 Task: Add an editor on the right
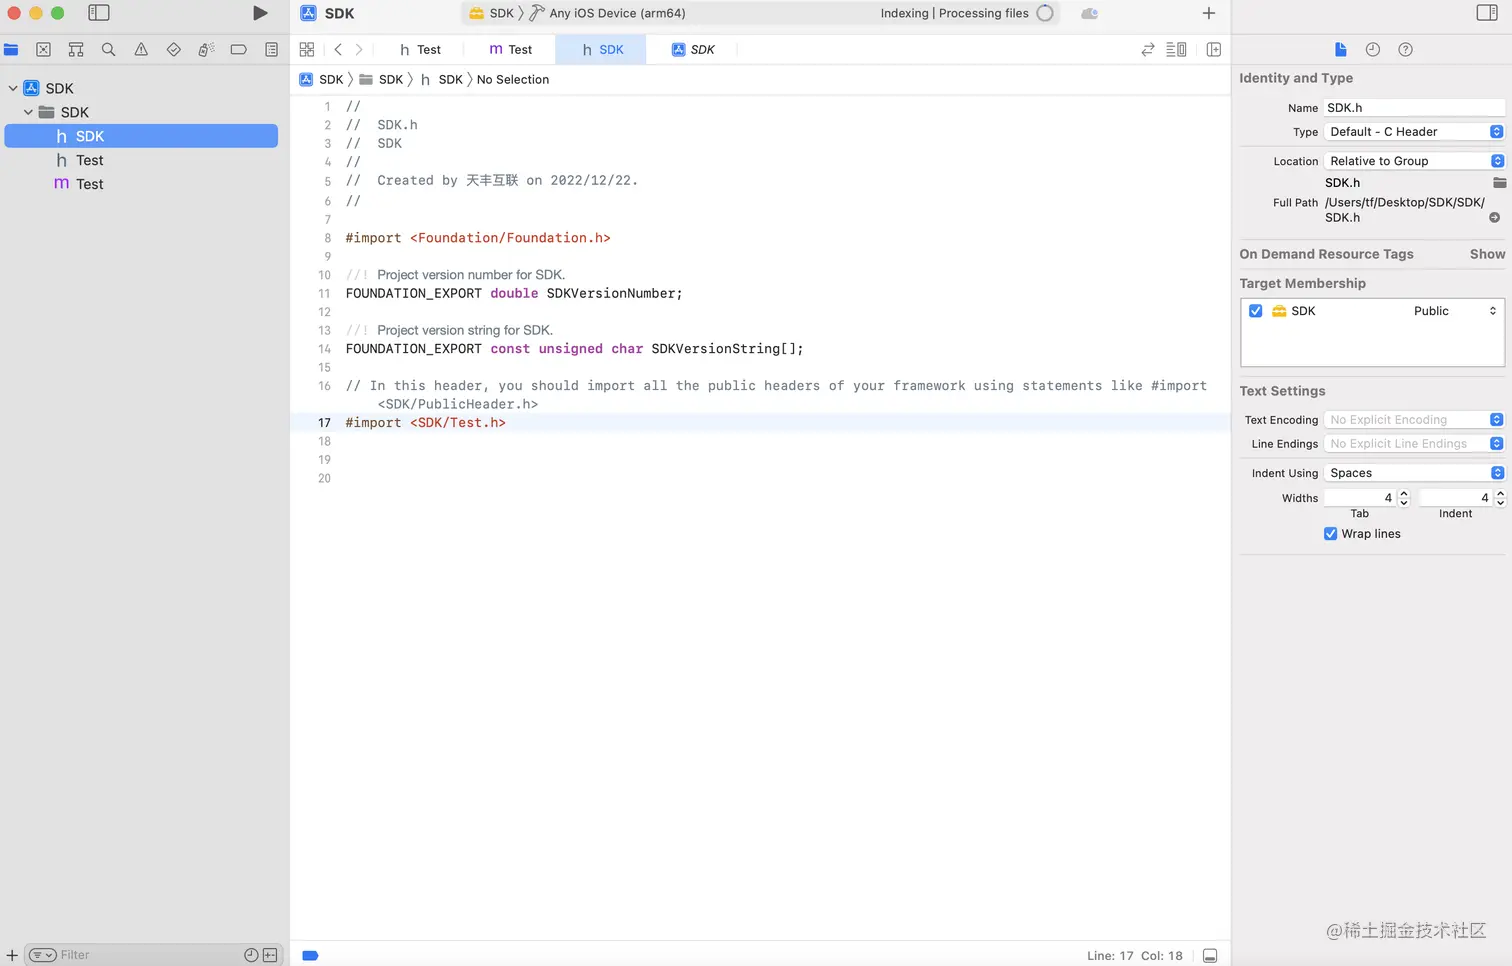(x=1214, y=49)
